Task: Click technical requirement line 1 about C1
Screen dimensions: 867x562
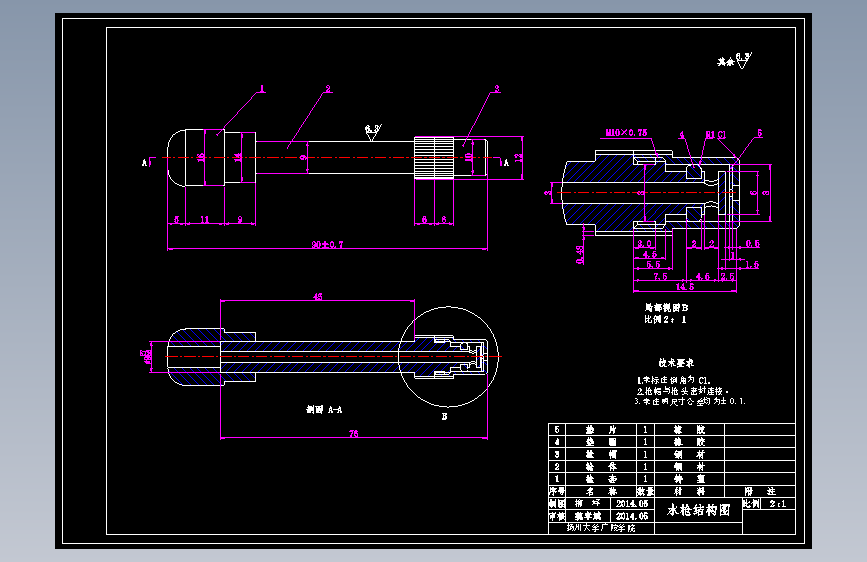Action: click(673, 381)
